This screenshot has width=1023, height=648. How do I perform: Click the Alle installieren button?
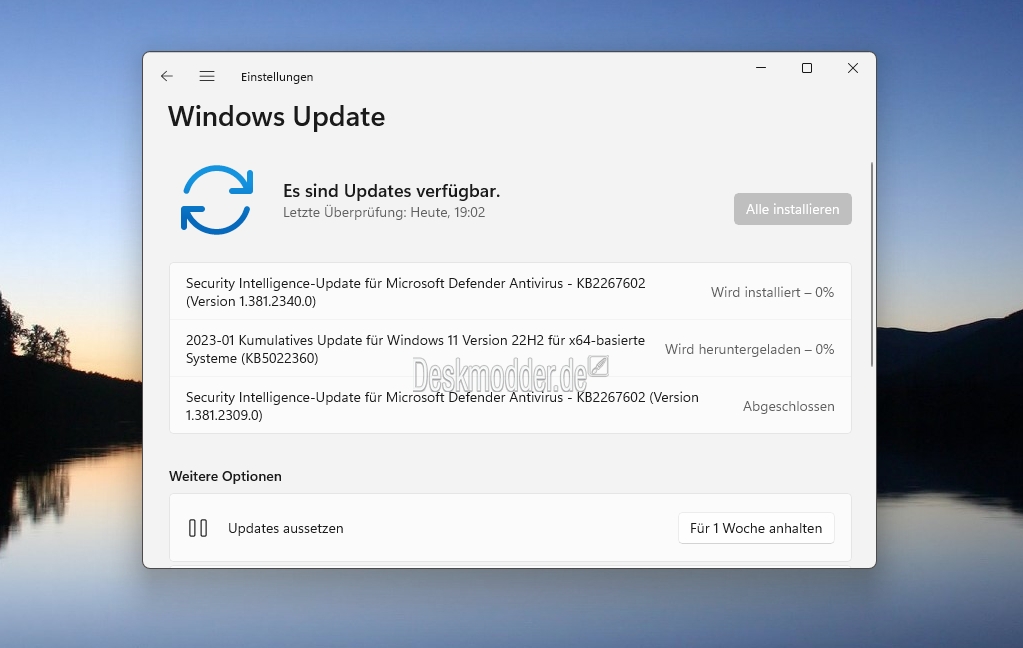coord(793,209)
